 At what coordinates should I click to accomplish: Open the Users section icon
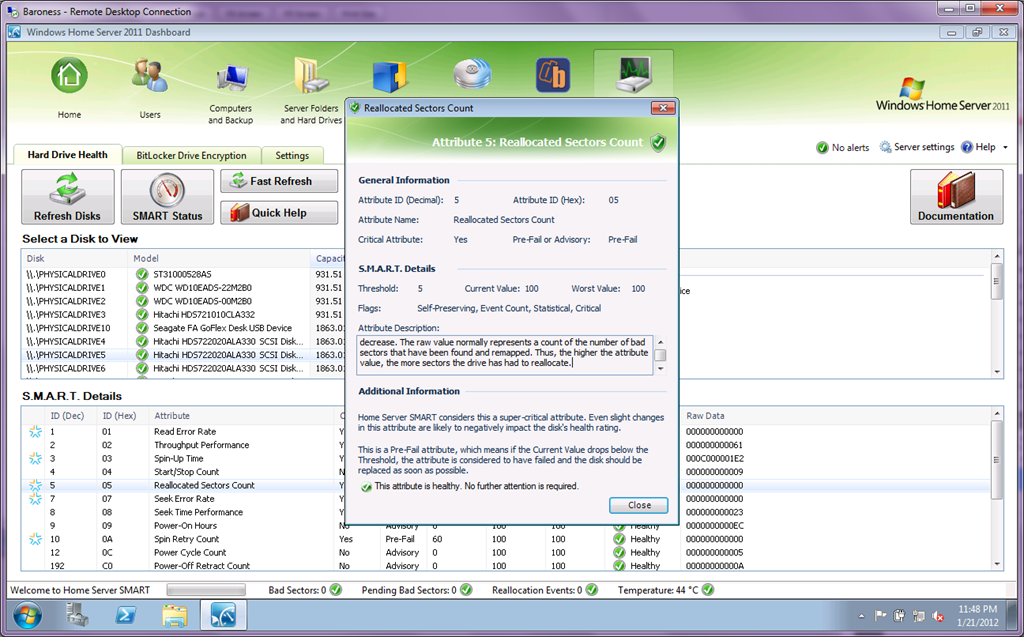pyautogui.click(x=150, y=76)
